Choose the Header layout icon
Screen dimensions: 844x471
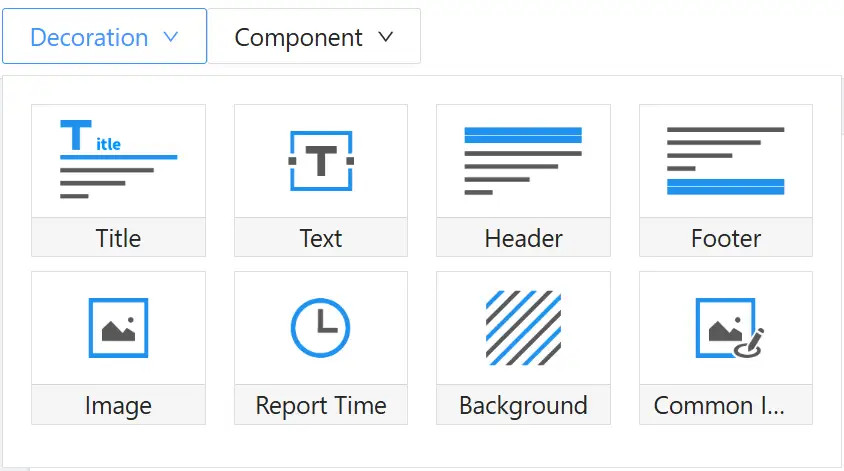(x=523, y=160)
